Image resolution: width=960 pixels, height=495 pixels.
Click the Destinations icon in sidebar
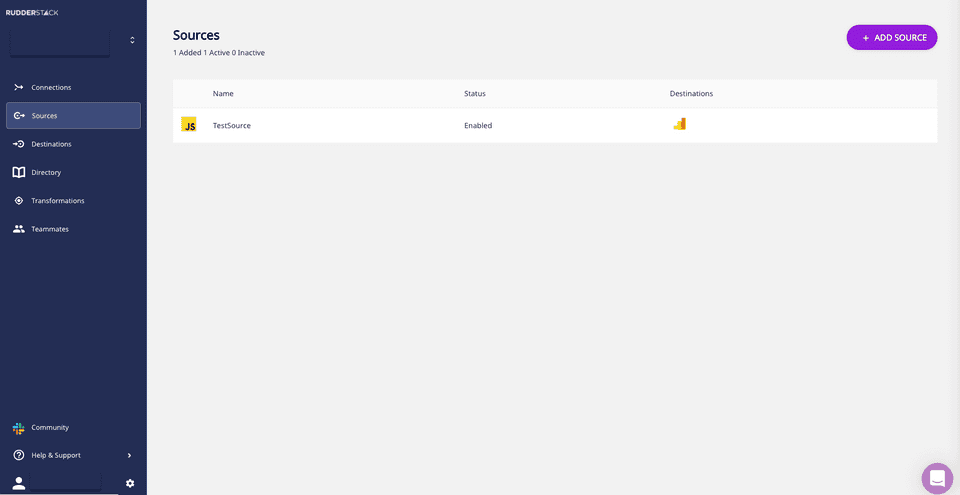pos(18,144)
